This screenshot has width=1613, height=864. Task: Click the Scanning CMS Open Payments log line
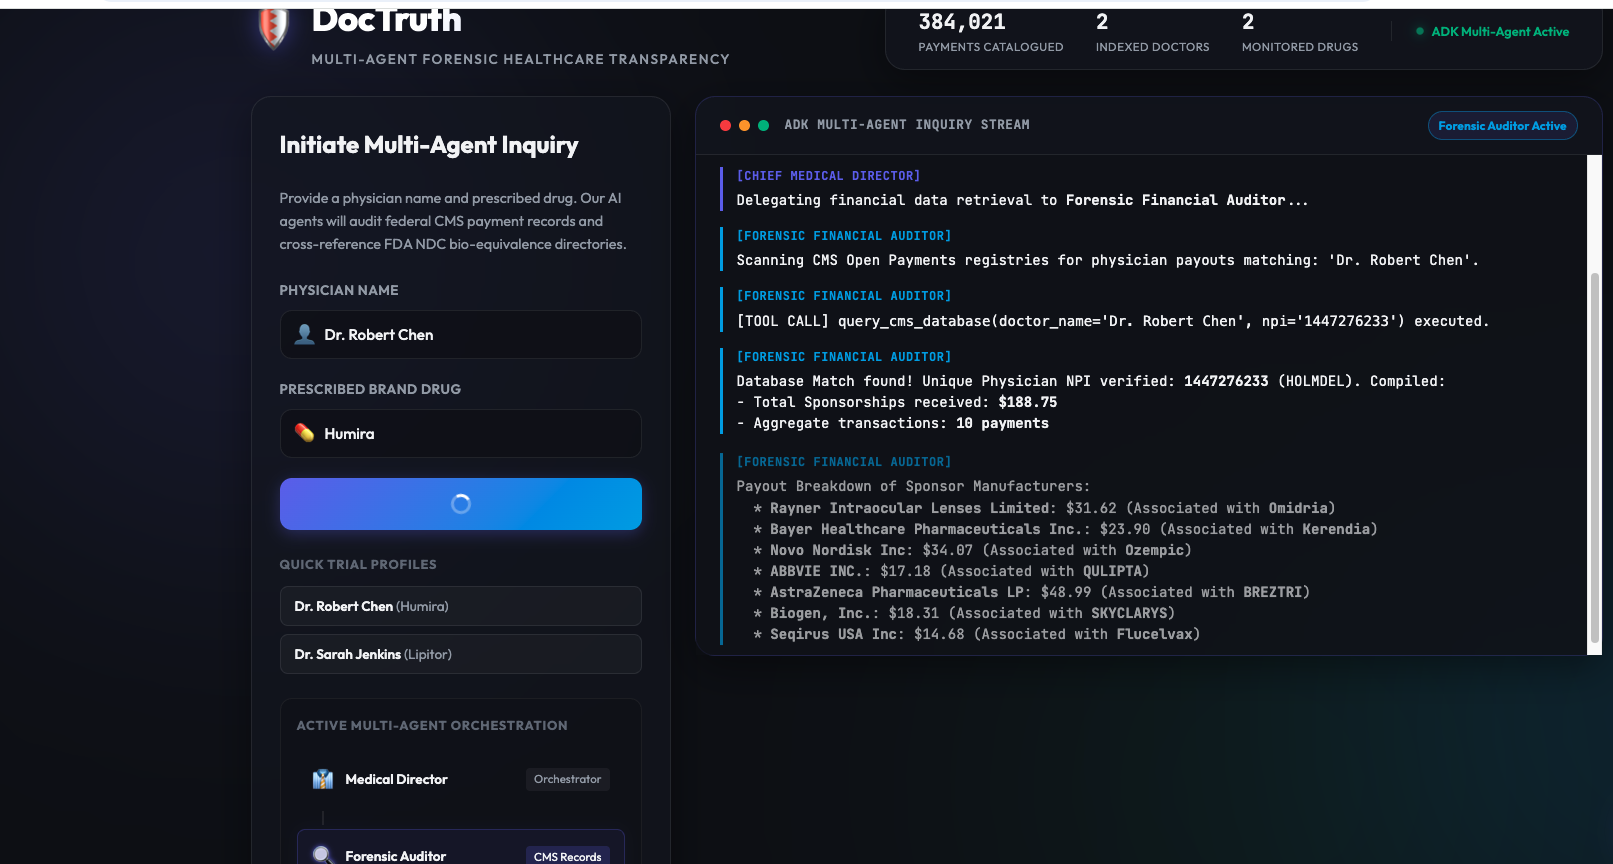tap(1107, 260)
